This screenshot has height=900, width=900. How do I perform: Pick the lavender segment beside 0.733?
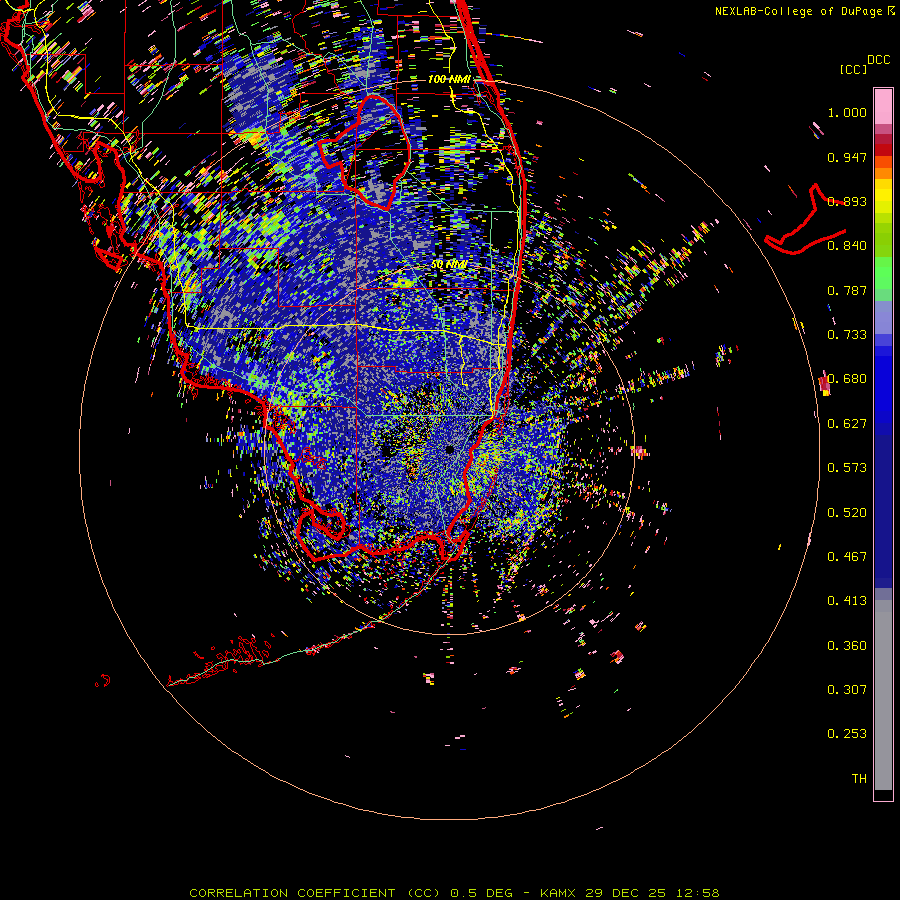883,317
